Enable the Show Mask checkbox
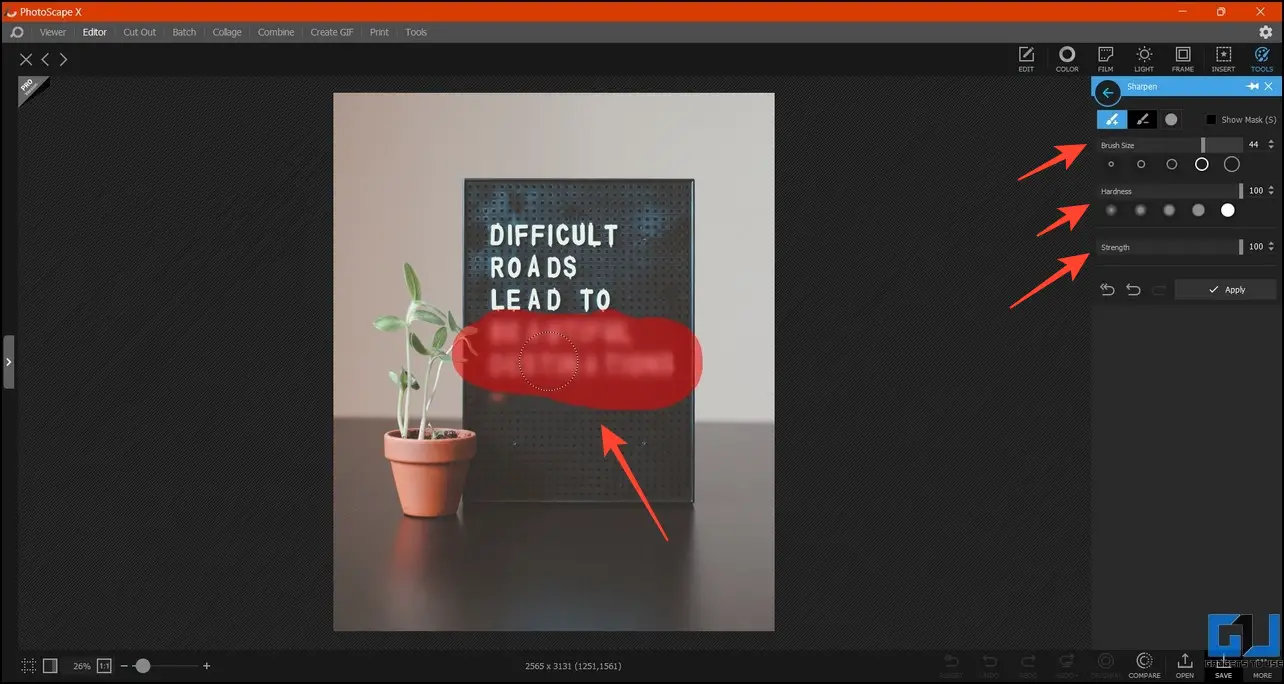This screenshot has width=1284, height=684. [x=1211, y=120]
